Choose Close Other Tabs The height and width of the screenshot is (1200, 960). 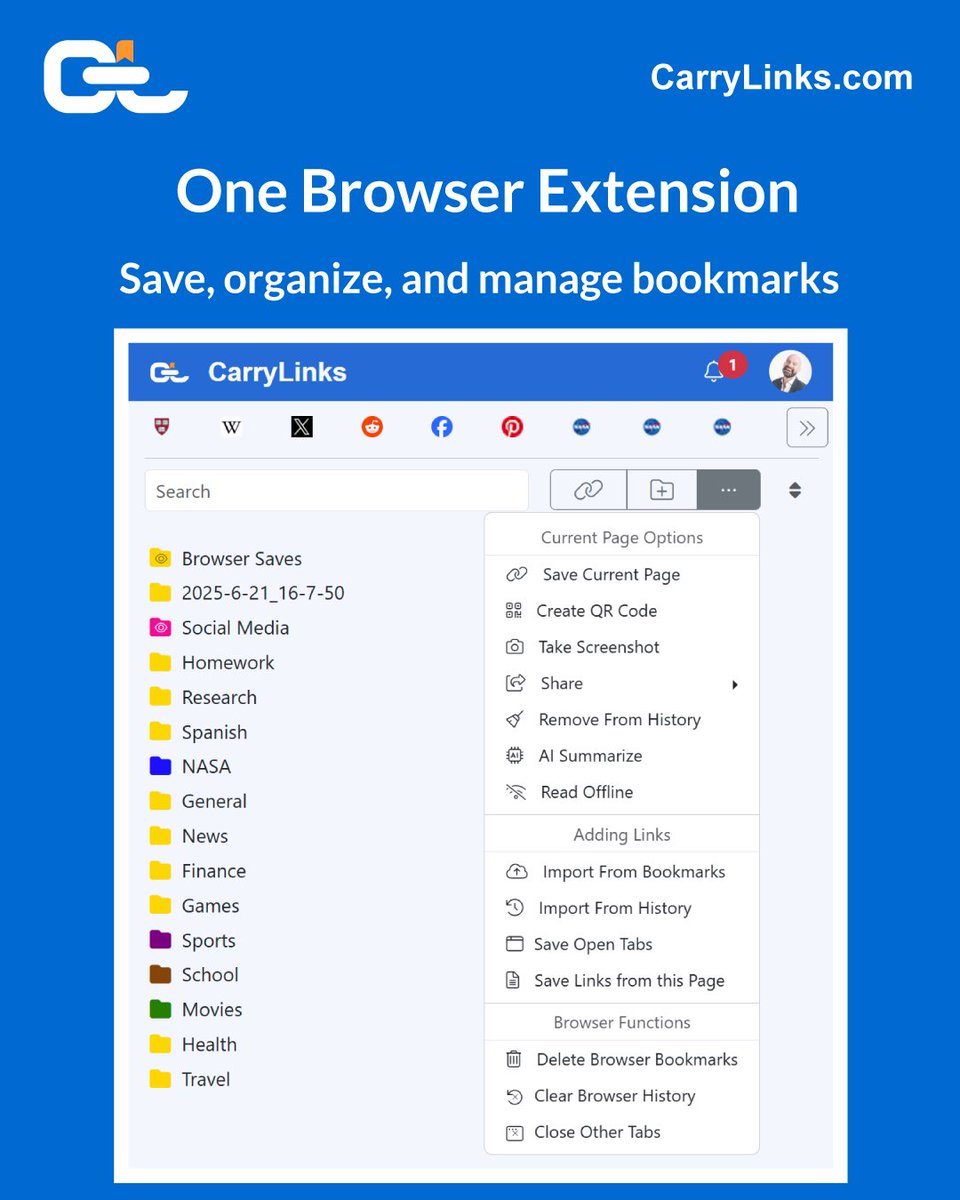[x=622, y=1132]
